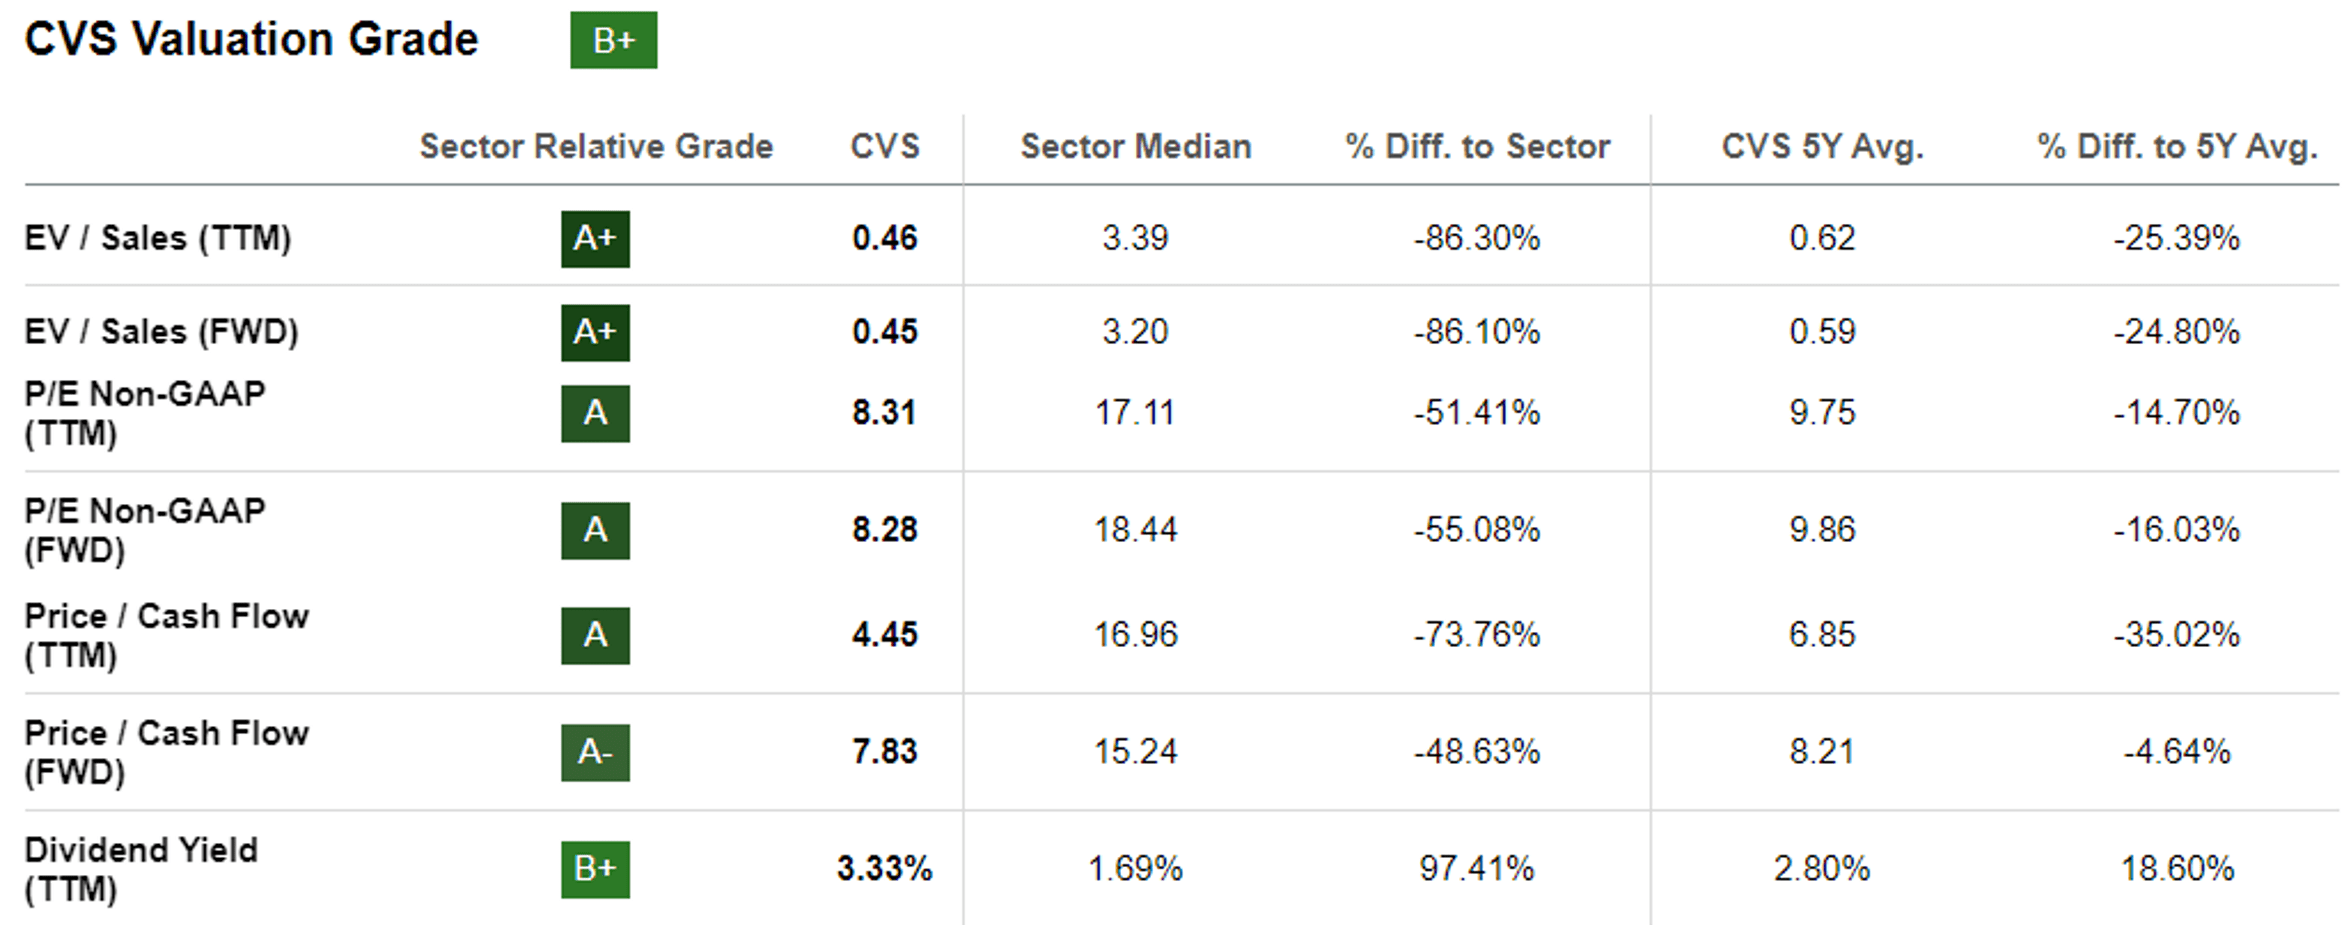Click the A grade for P/E Non-GAAP (TTM)
This screenshot has height=925, width=2344.
pyautogui.click(x=595, y=413)
